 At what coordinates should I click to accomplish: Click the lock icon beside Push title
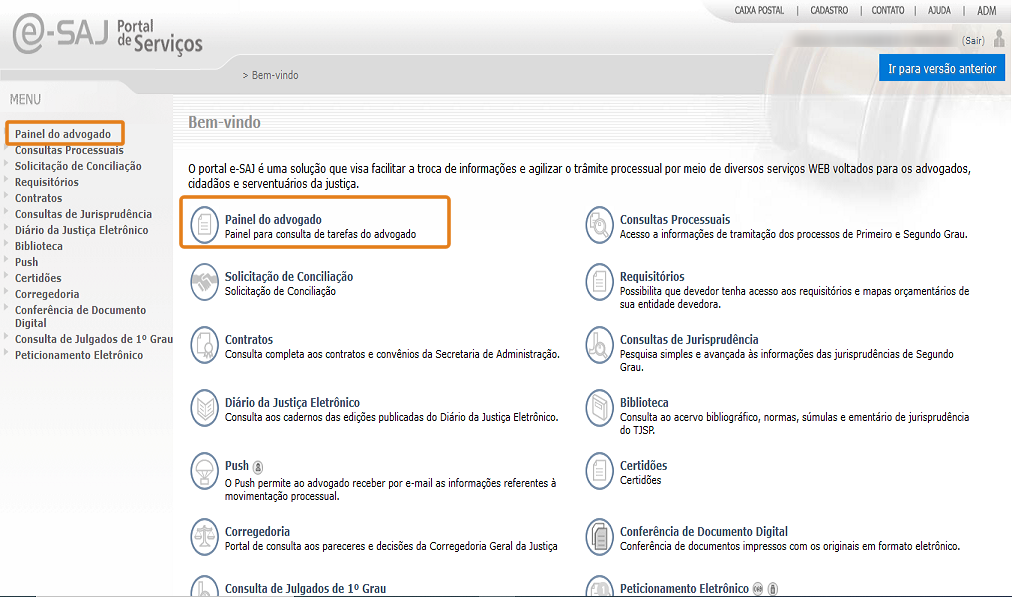[258, 467]
